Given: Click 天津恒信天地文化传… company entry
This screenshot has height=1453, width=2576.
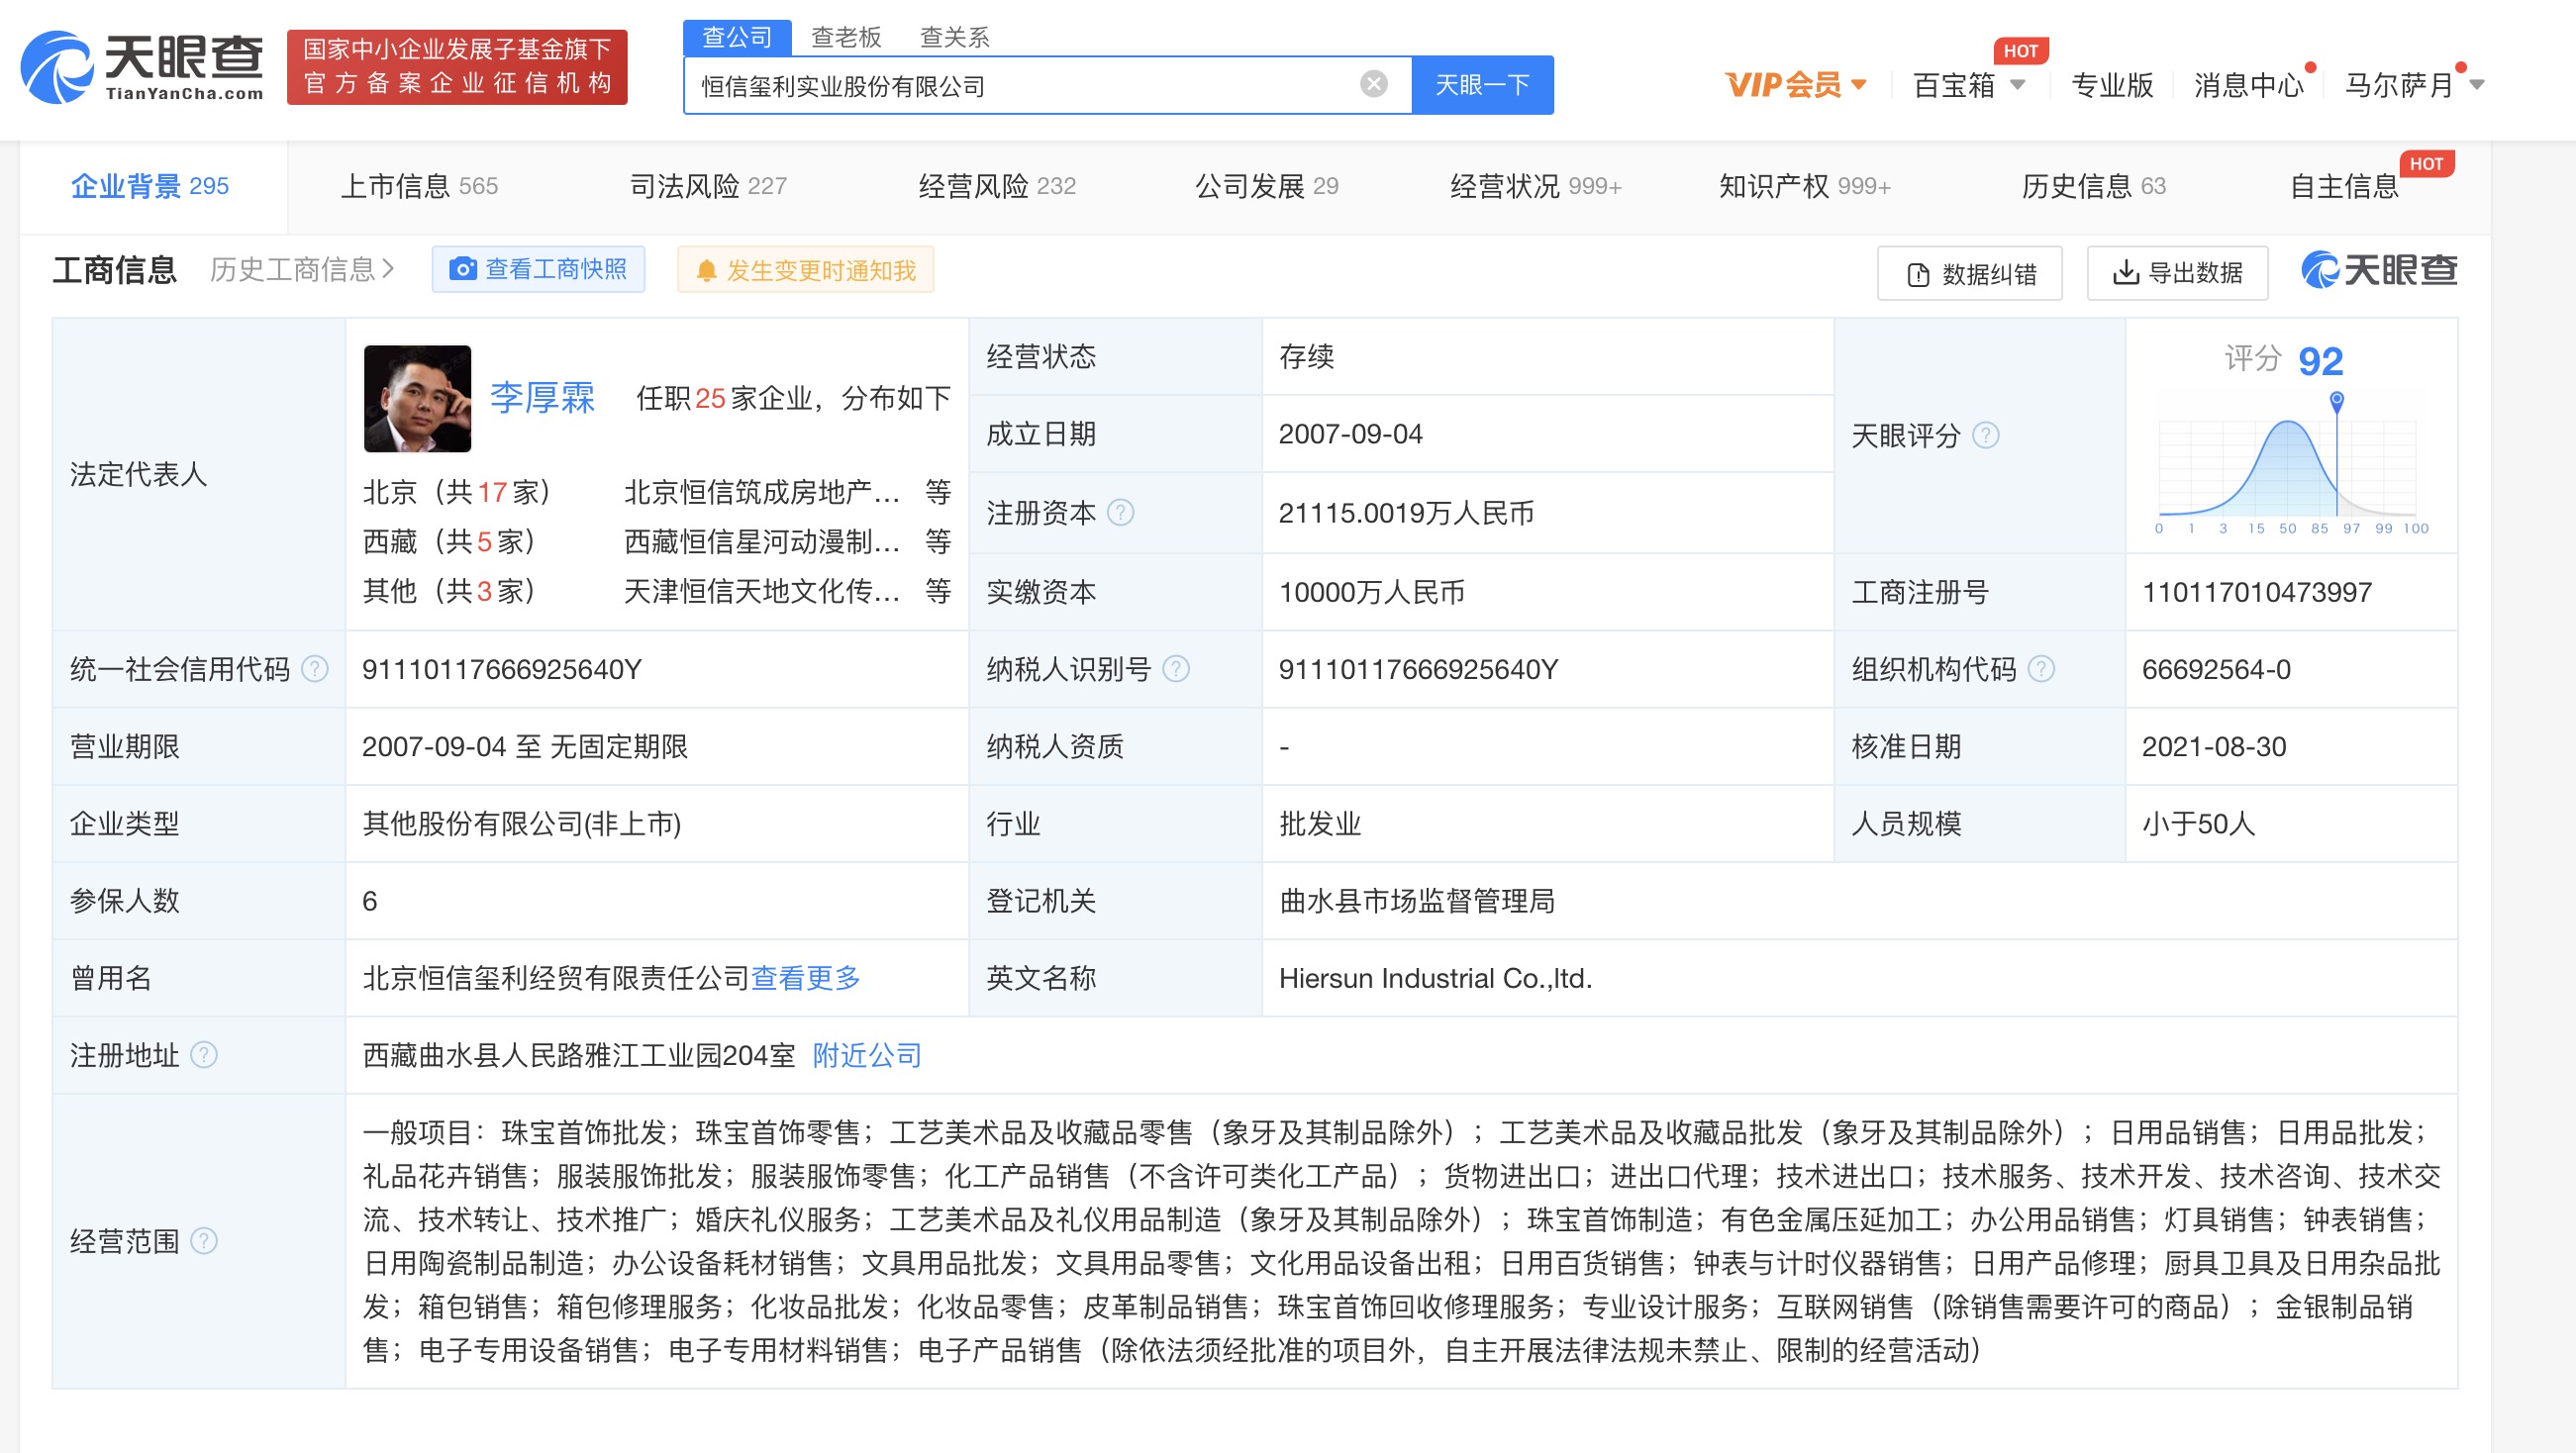Looking at the screenshot, I should (762, 591).
